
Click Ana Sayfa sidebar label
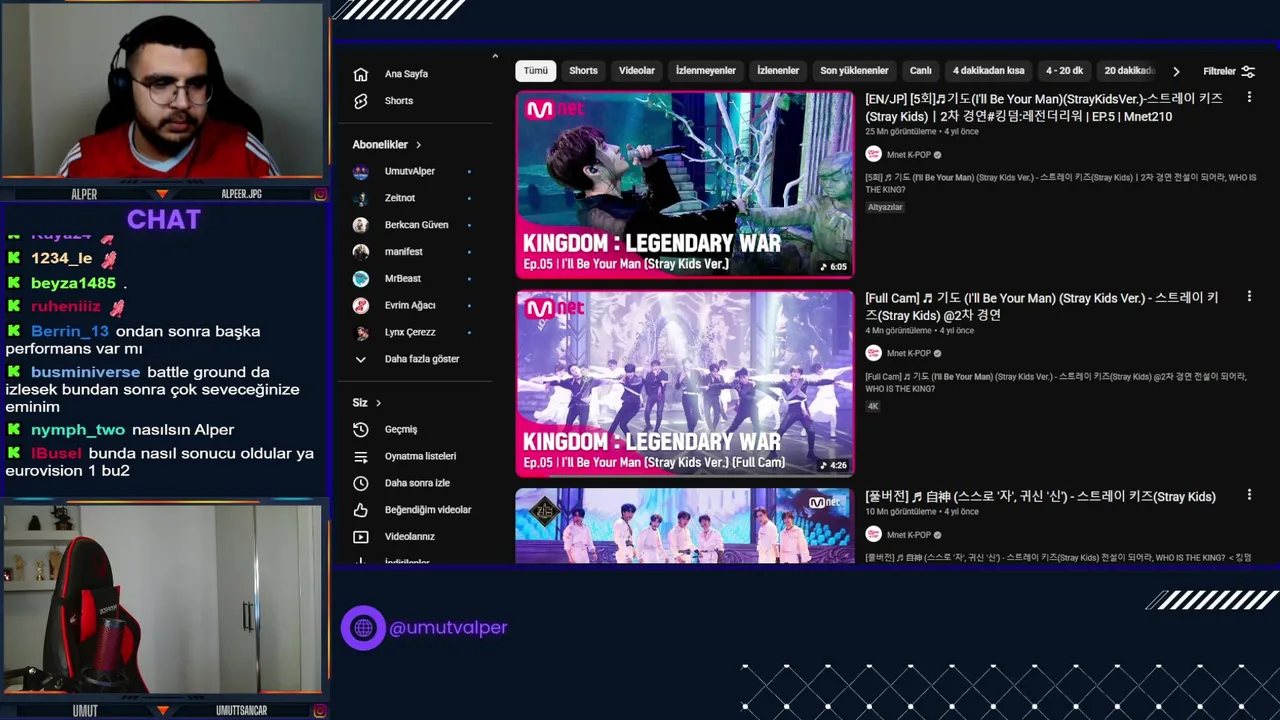pos(406,74)
